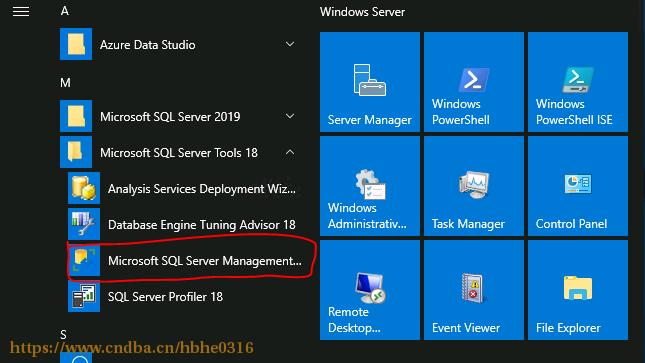Image resolution: width=645 pixels, height=363 pixels.
Task: Jump to app list letter M header
Action: pyautogui.click(x=65, y=83)
